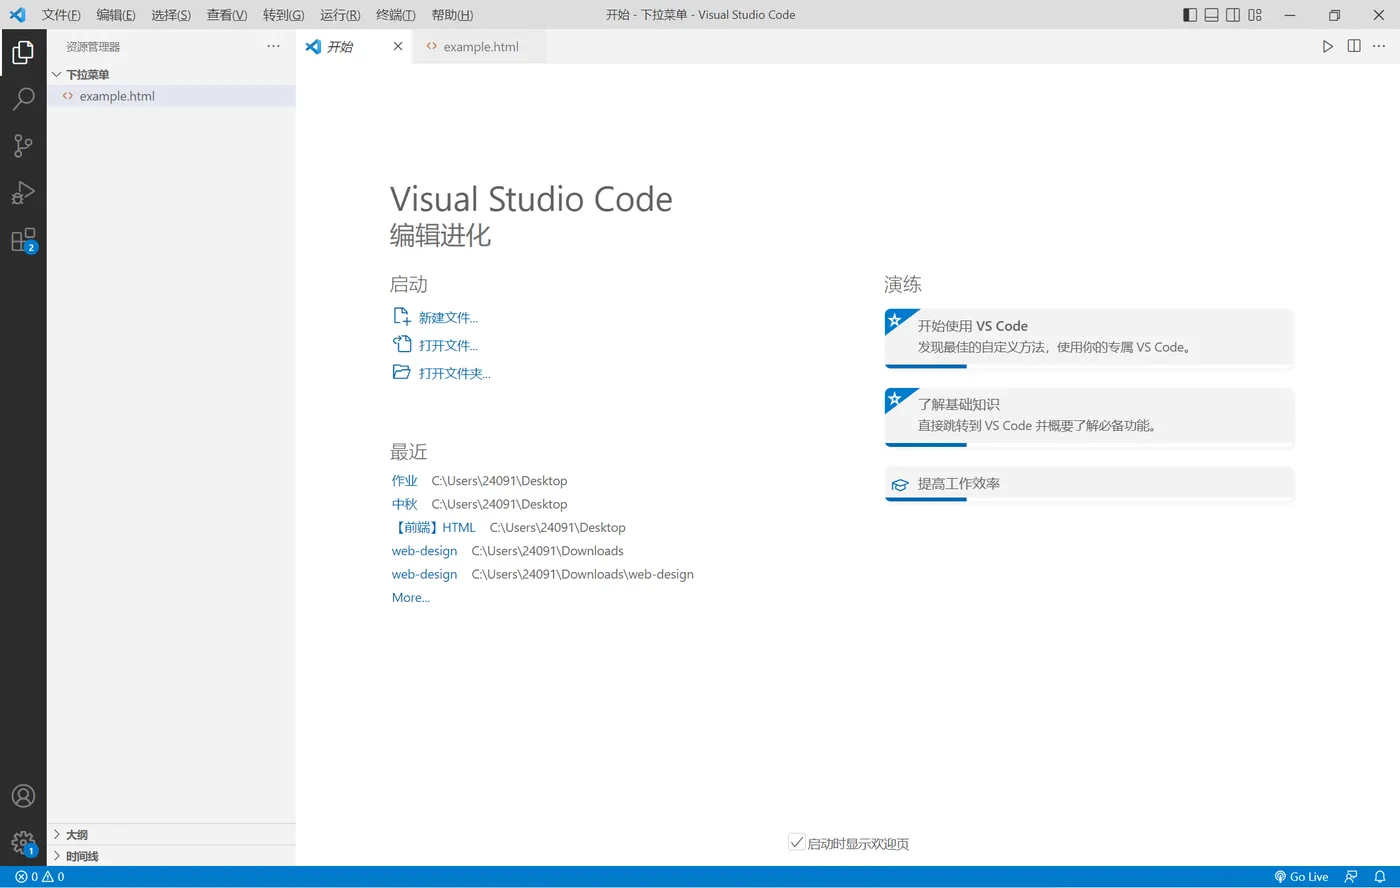This screenshot has width=1400, height=888.
Task: Expand the 时间线 timeline section
Action: pyautogui.click(x=171, y=857)
